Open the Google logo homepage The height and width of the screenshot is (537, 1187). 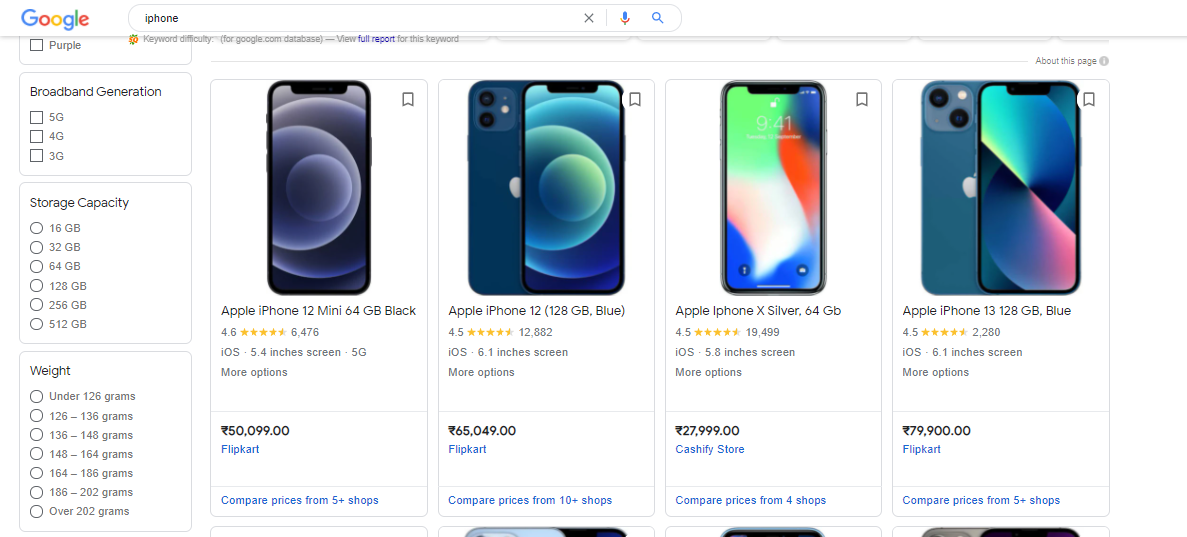coord(55,19)
